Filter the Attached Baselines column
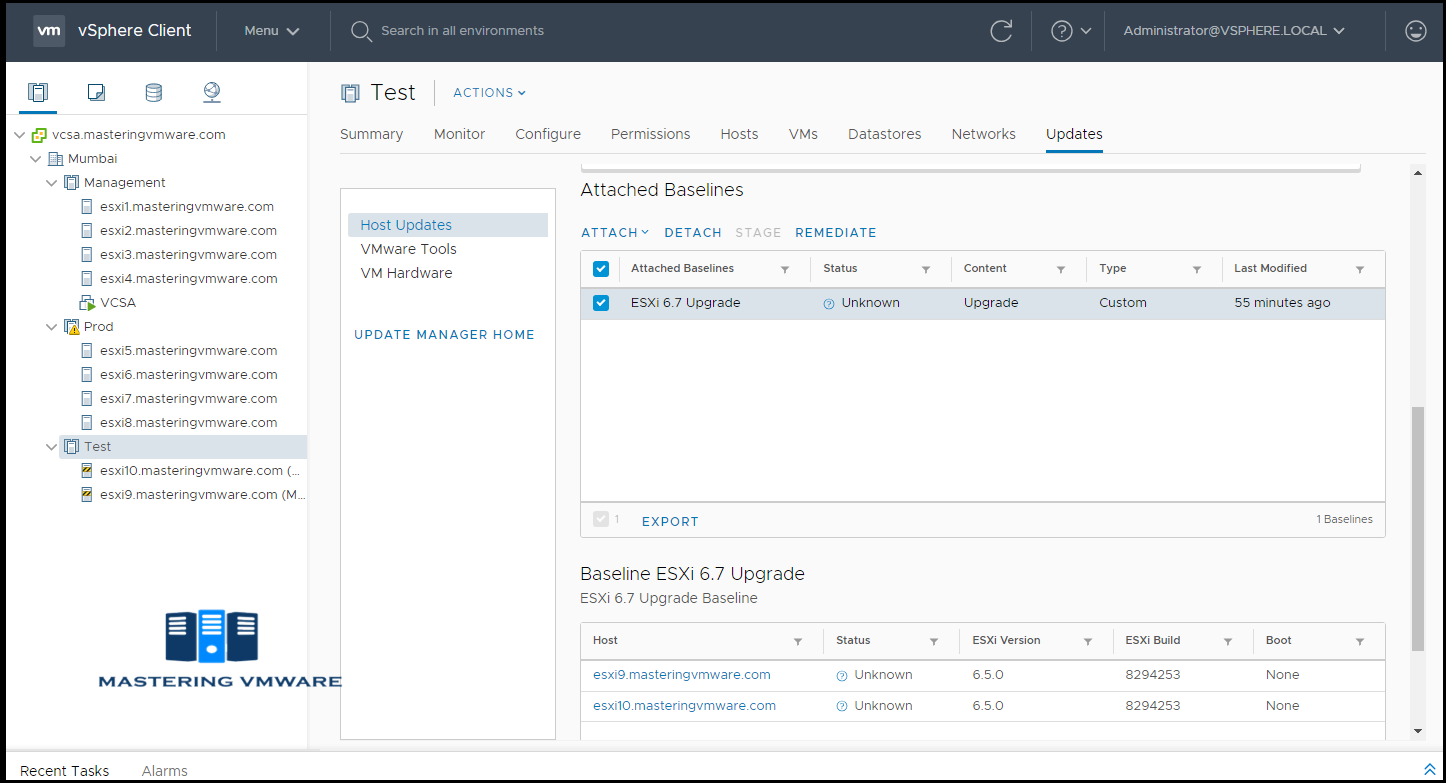This screenshot has height=783, width=1446. point(785,270)
